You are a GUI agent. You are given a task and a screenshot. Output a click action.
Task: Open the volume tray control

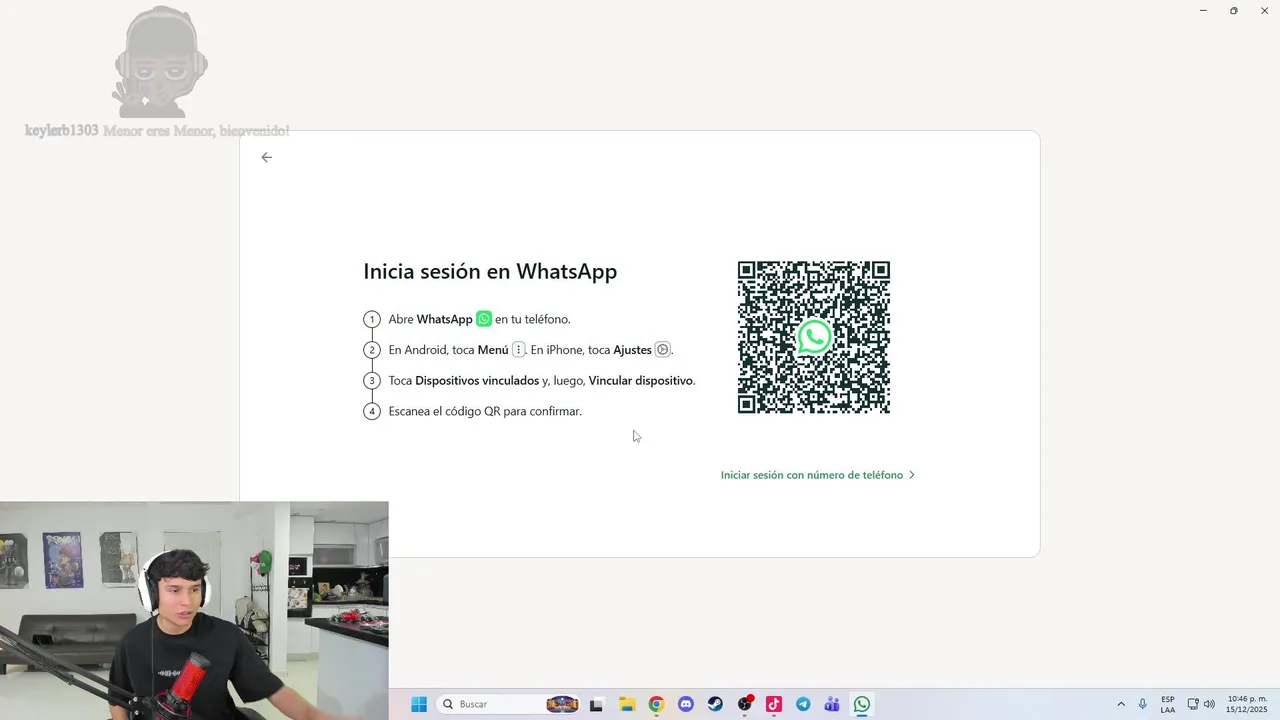coord(1209,704)
